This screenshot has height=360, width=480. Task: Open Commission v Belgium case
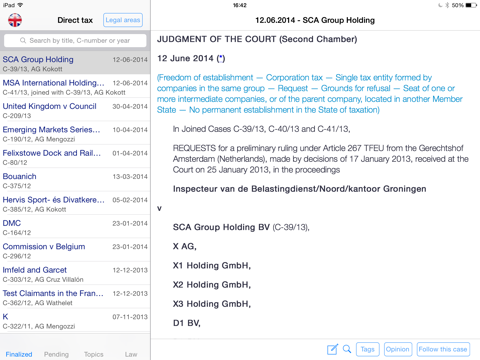(75, 250)
